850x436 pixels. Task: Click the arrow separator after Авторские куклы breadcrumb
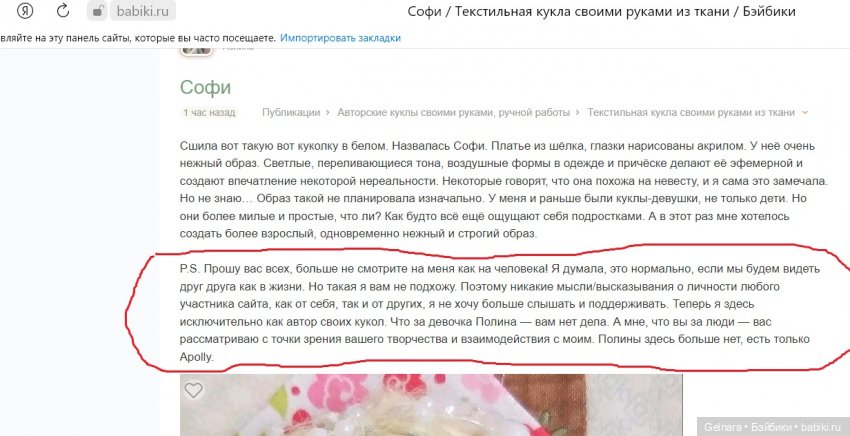(578, 113)
